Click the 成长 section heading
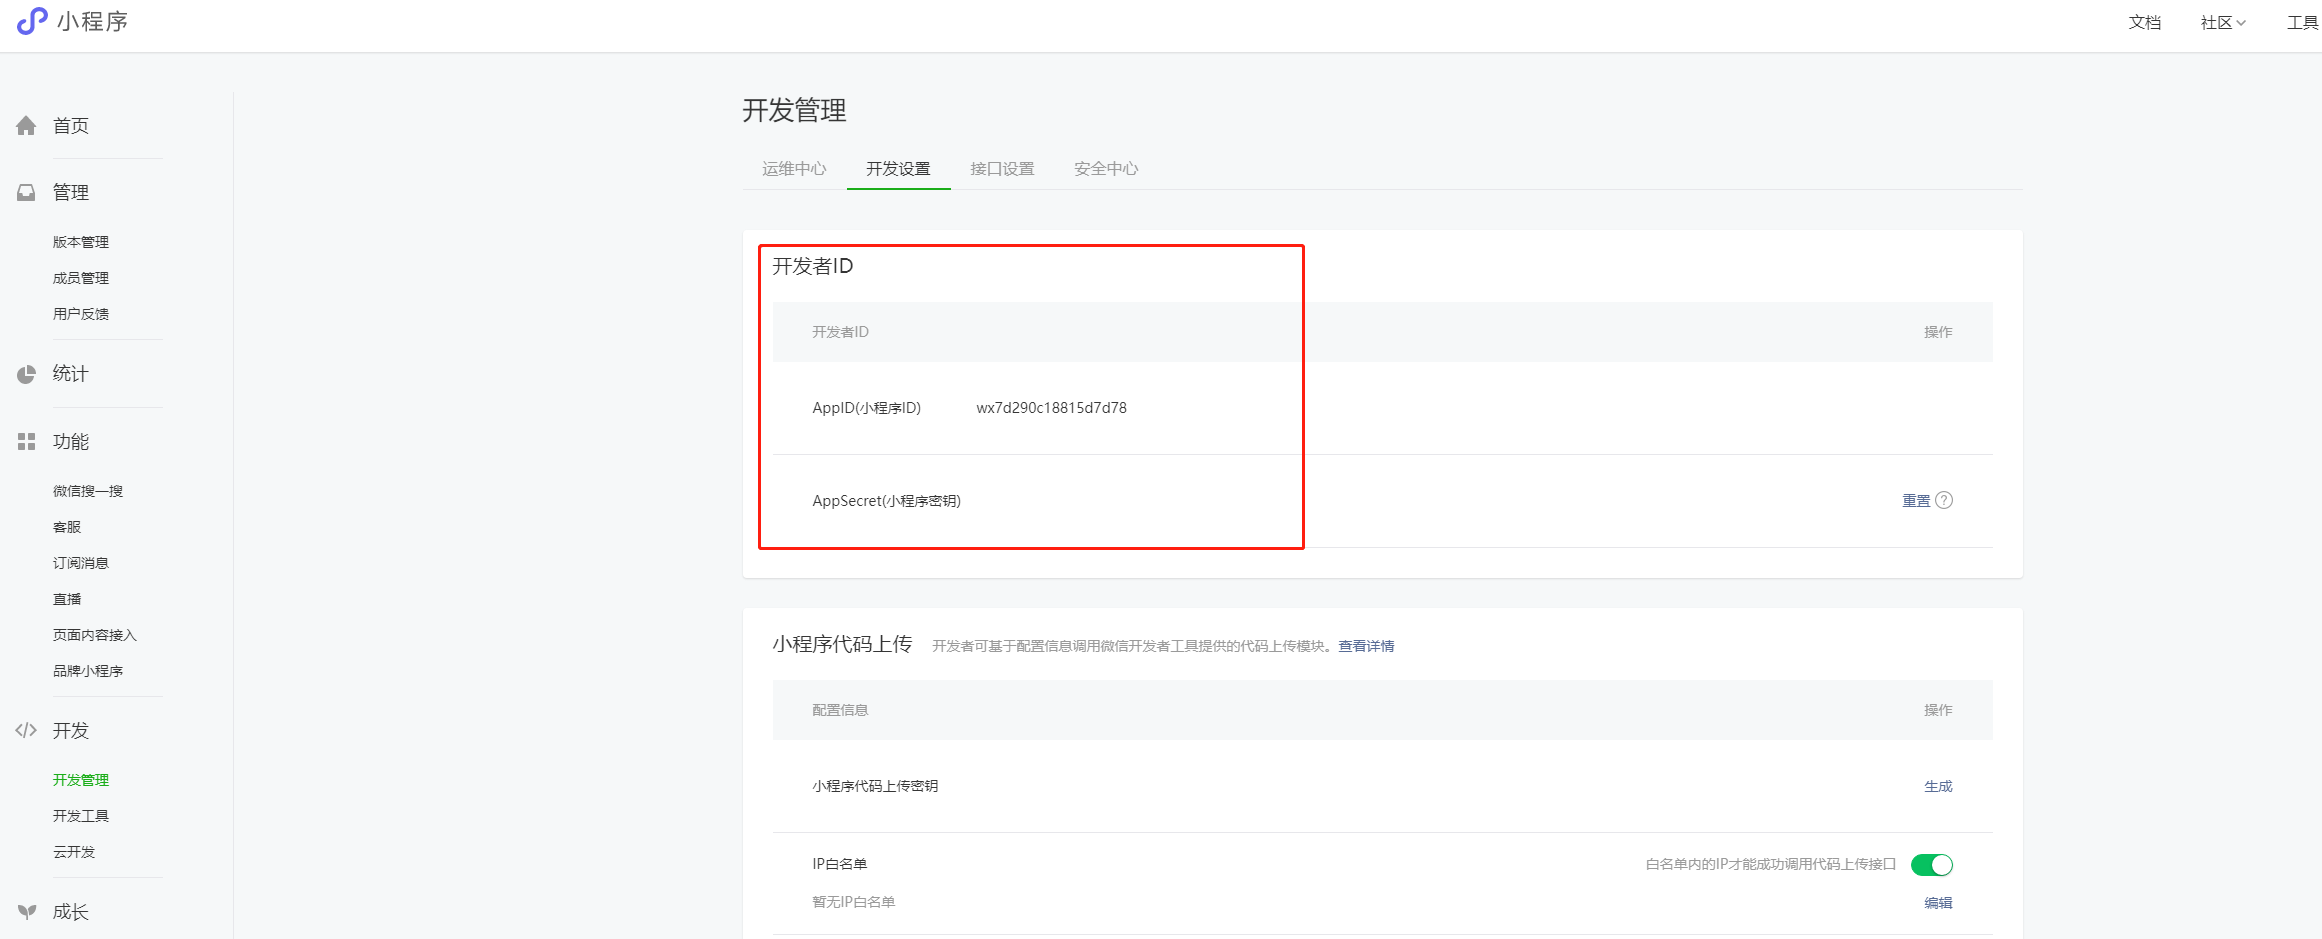This screenshot has height=939, width=2322. coord(71,911)
